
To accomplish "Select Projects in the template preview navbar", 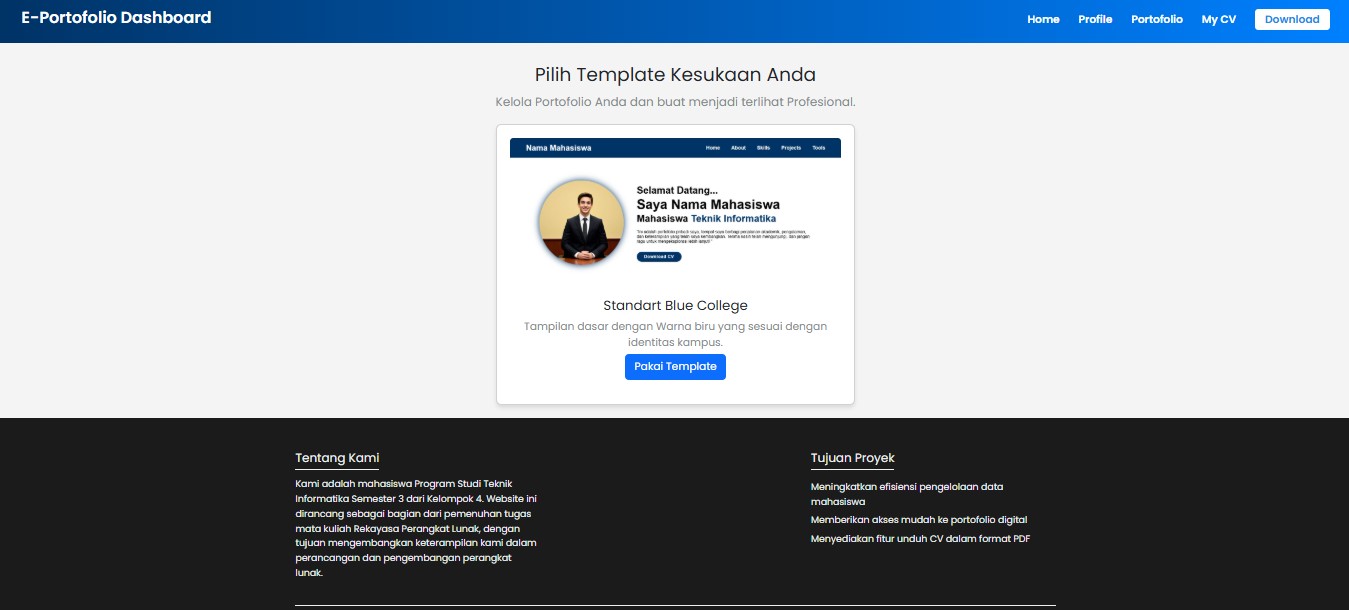I will (791, 147).
